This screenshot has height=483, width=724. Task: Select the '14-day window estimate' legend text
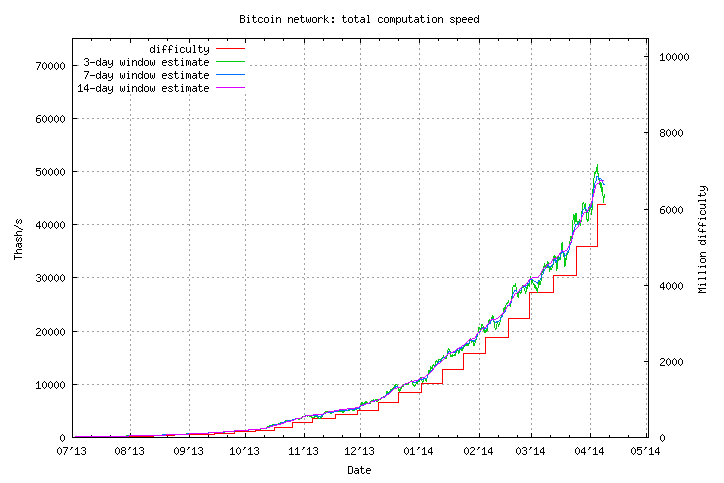pos(143,88)
